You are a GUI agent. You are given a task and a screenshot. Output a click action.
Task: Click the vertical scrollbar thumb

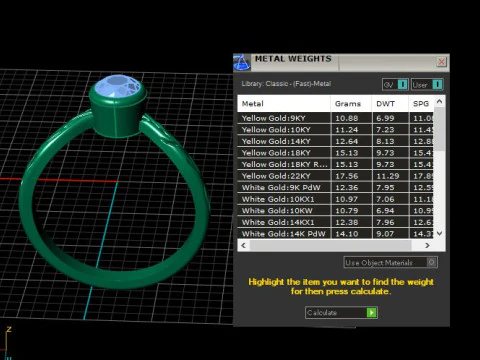coord(440,129)
